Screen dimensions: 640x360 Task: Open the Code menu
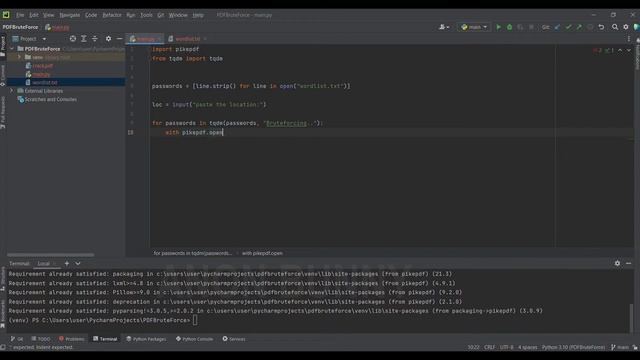[x=91, y=15]
